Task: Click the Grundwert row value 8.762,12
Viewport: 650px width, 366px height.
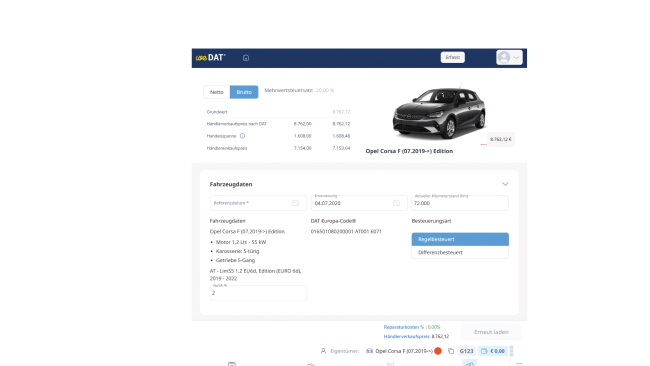Action: pos(341,112)
